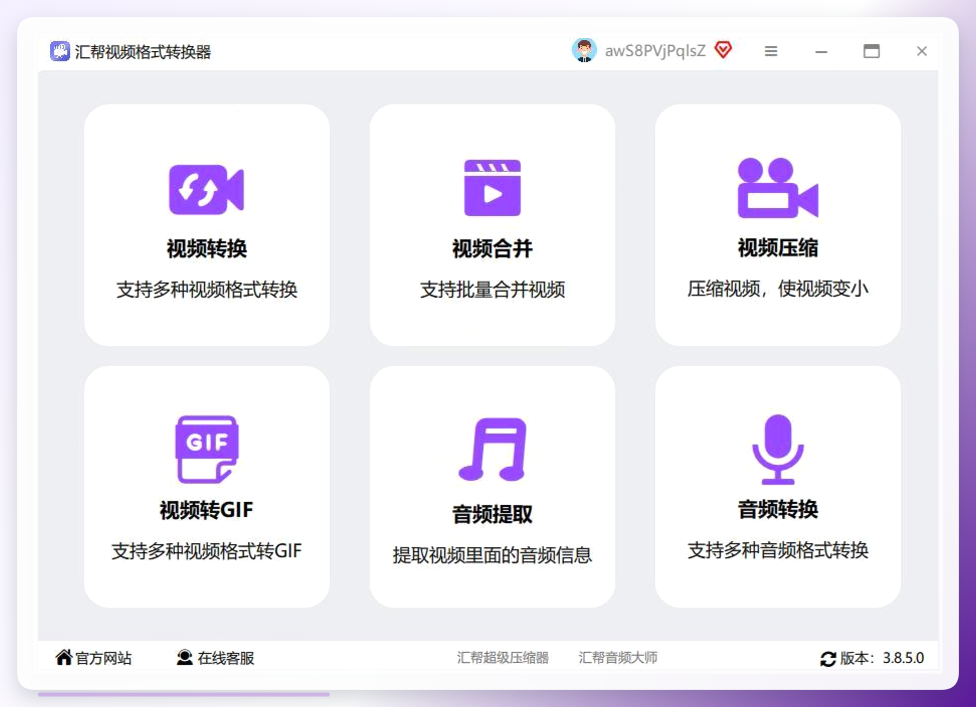976x707 pixels.
Task: Click the home icon for 官方网站
Action: click(x=63, y=657)
